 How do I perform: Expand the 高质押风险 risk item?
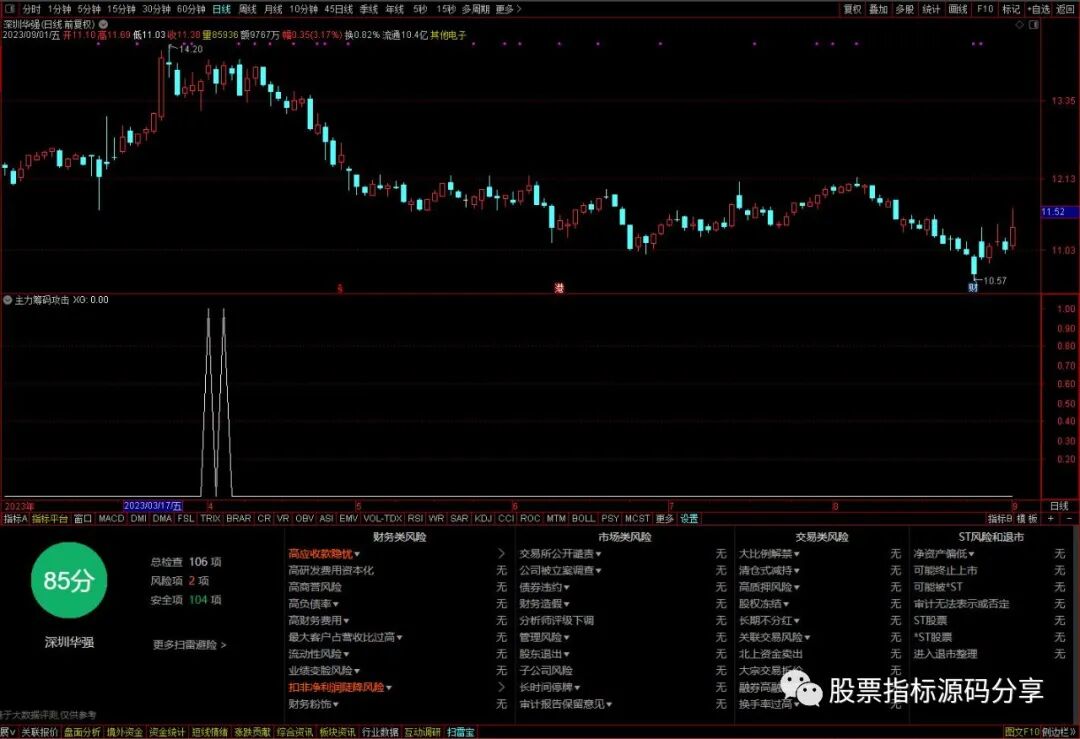(769, 587)
